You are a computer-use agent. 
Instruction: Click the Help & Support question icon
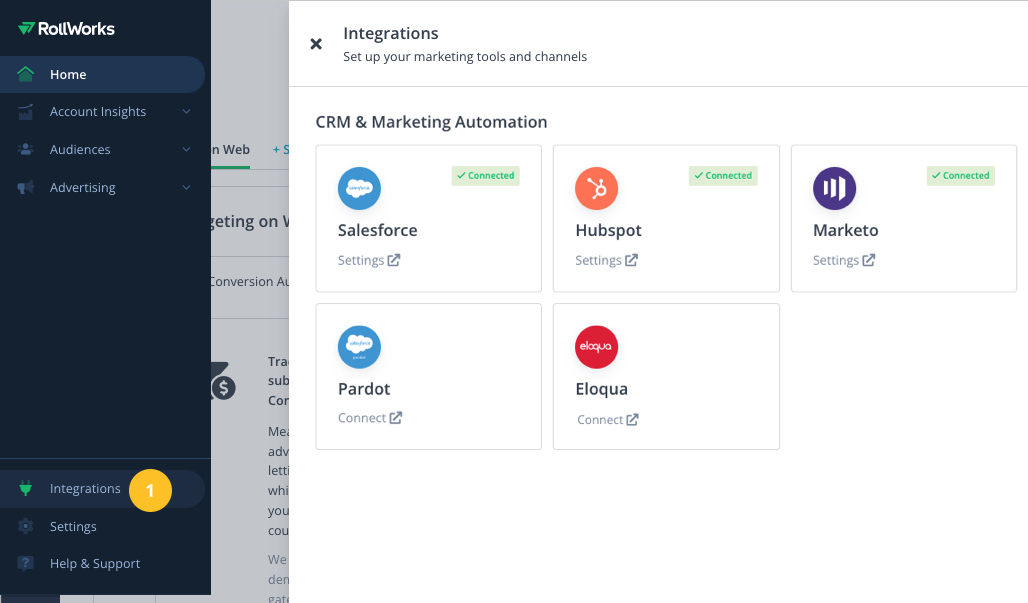pos(26,563)
